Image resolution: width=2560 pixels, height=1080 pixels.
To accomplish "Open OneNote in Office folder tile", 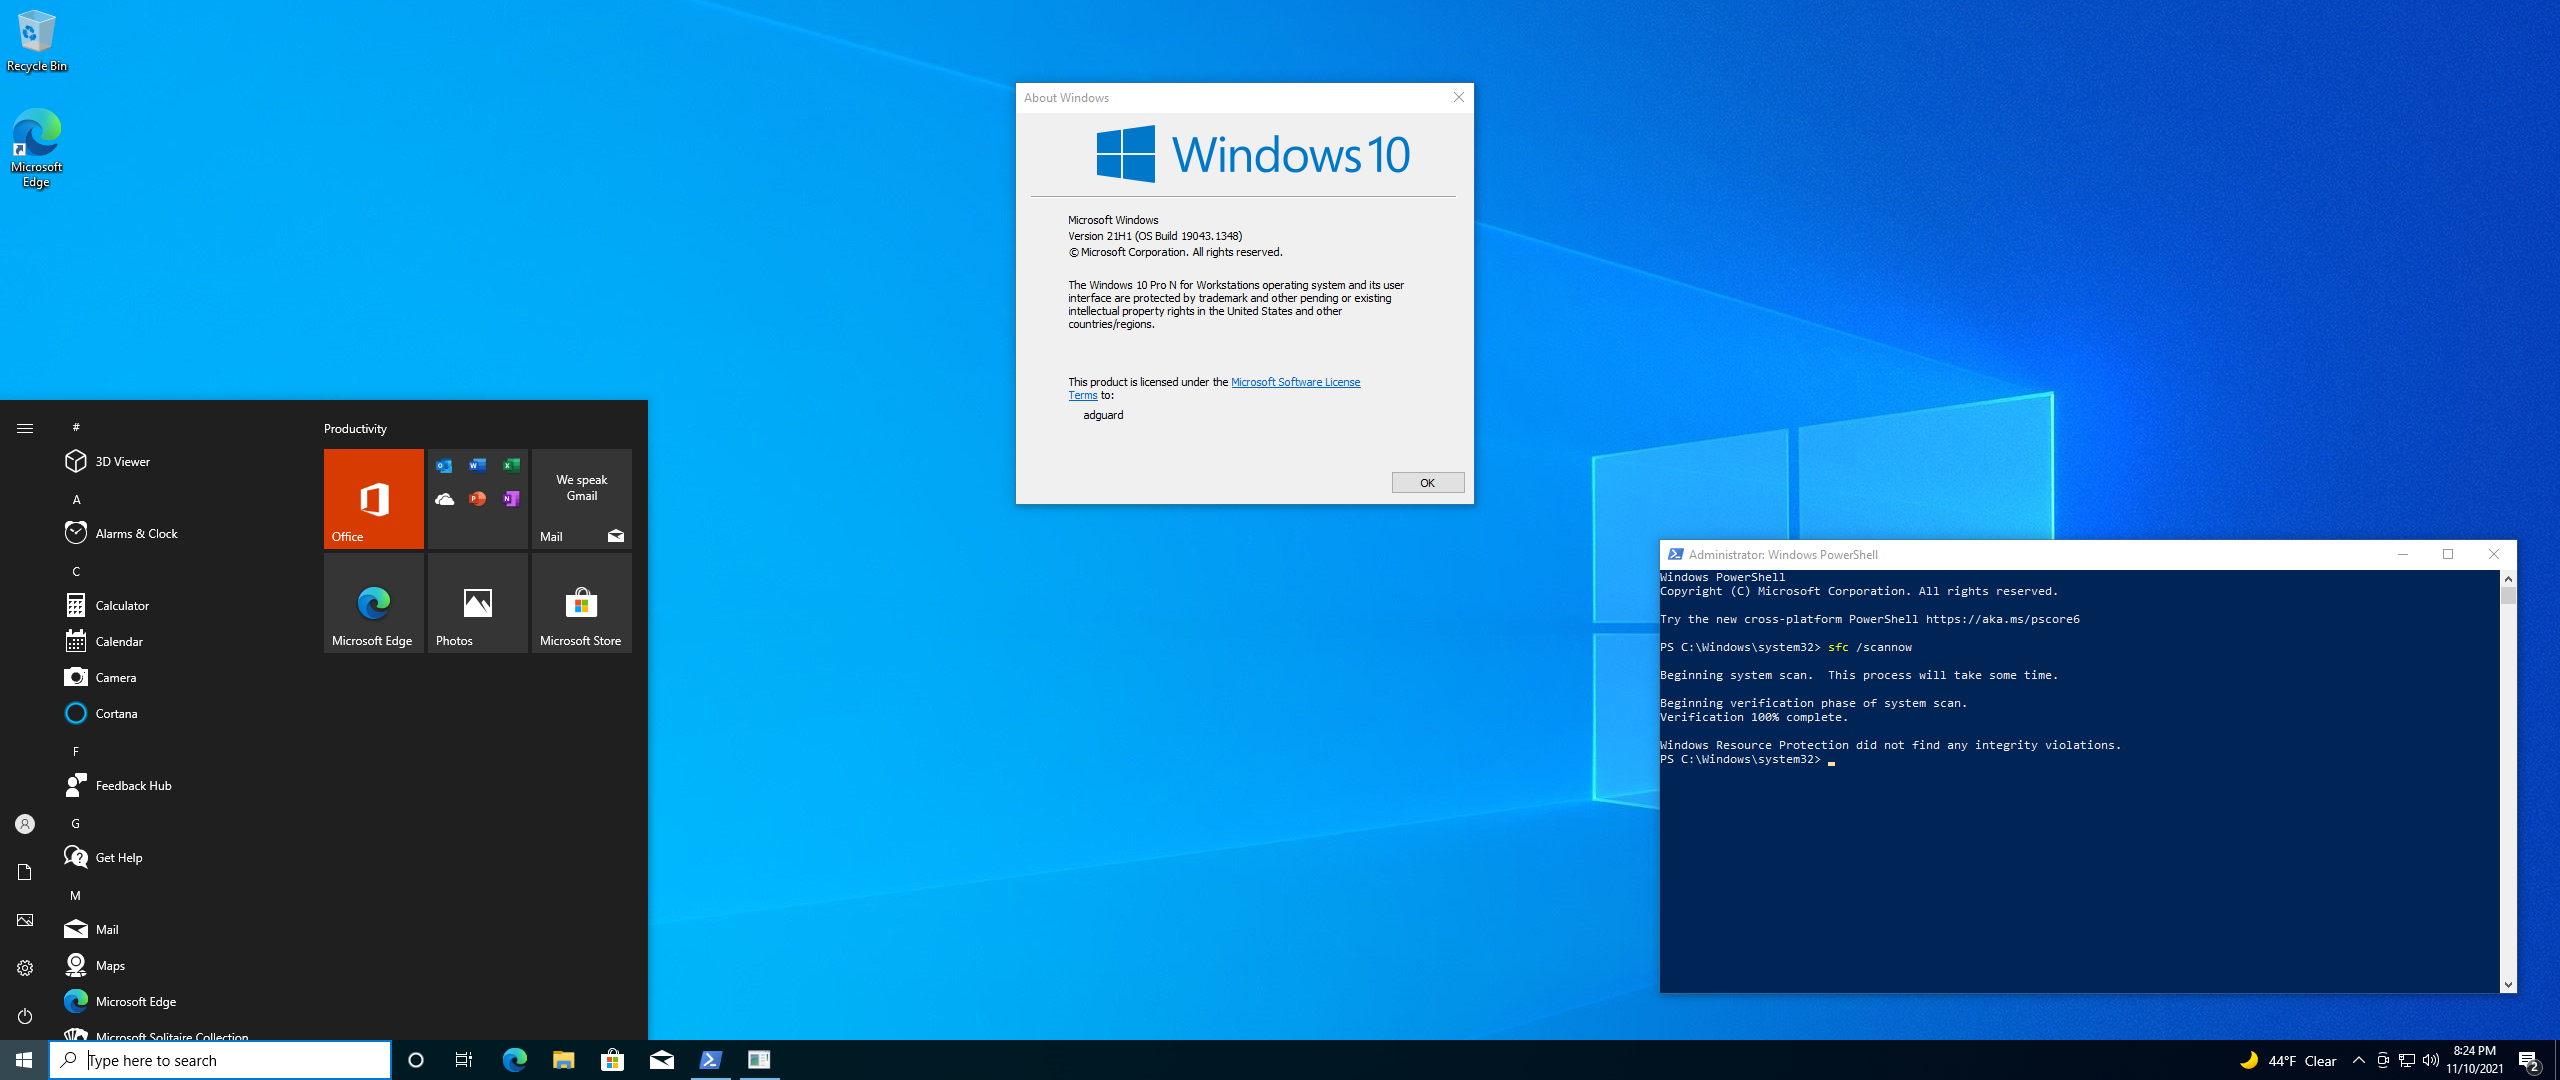I will [511, 499].
